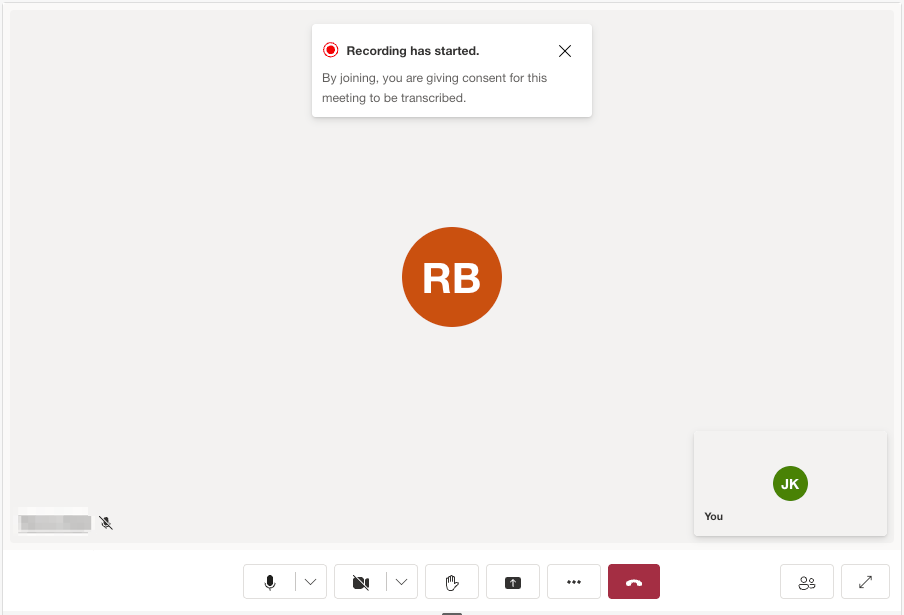The image size is (904, 615).
Task: Click the JK avatar in your self-view
Action: click(x=790, y=484)
